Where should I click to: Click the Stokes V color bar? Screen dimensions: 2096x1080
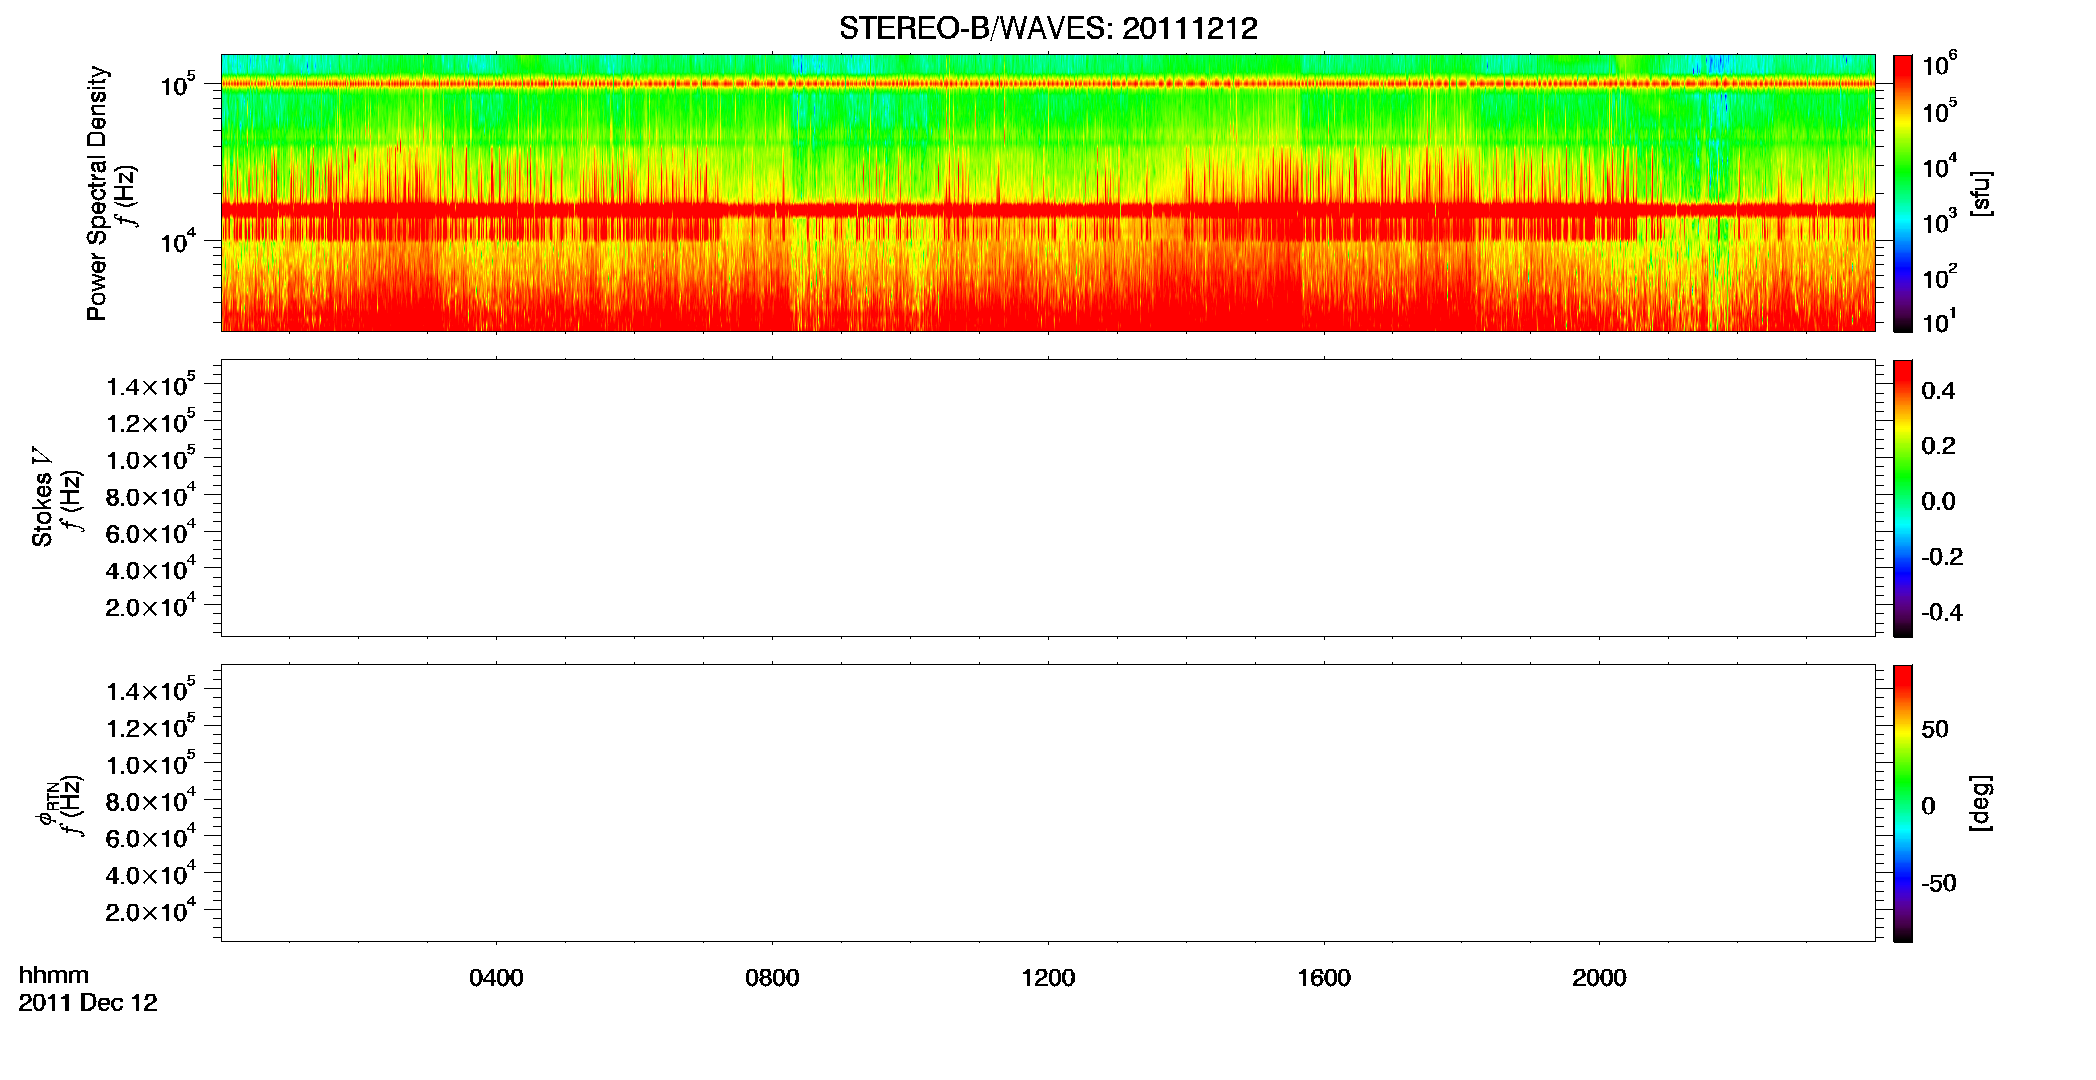pyautogui.click(x=1903, y=498)
